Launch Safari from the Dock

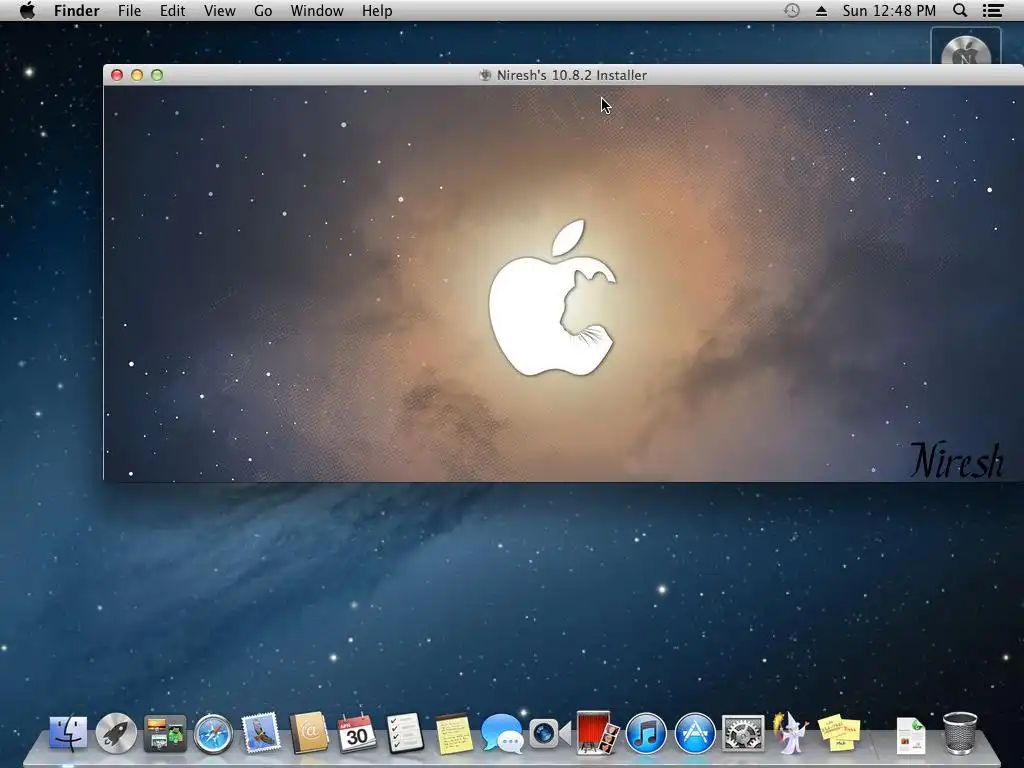(213, 734)
